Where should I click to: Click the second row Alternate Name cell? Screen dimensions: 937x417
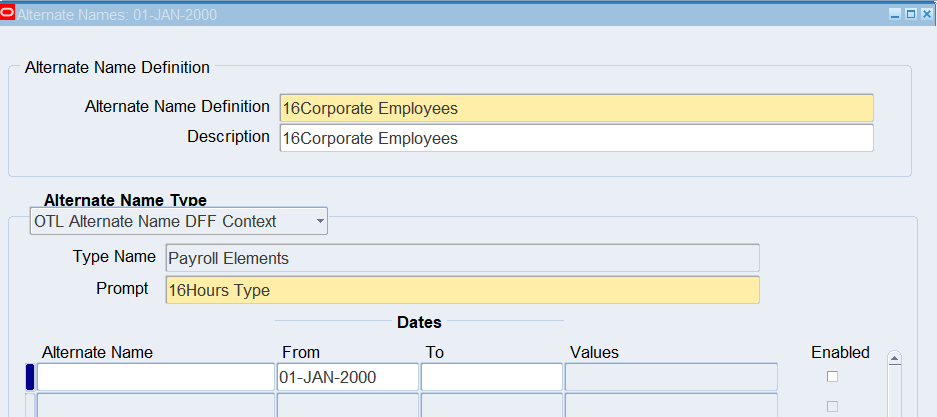[155, 406]
